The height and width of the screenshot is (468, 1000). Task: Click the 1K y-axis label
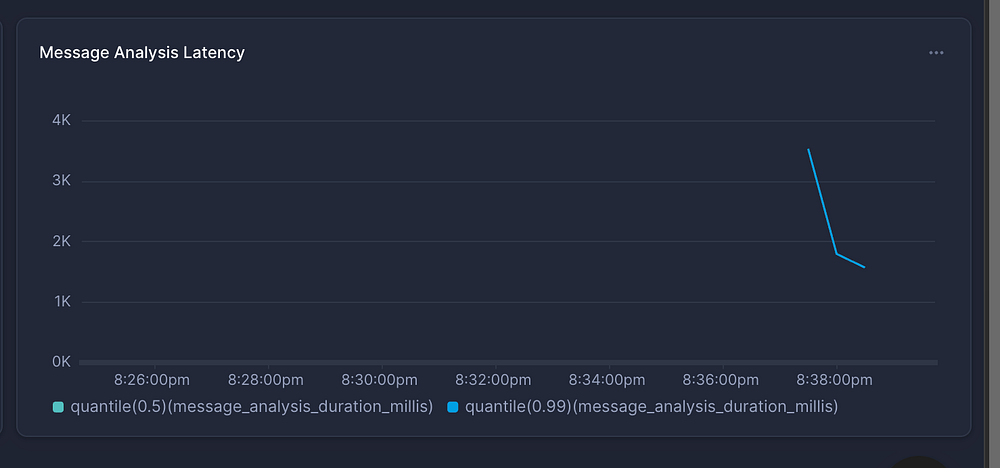61,301
